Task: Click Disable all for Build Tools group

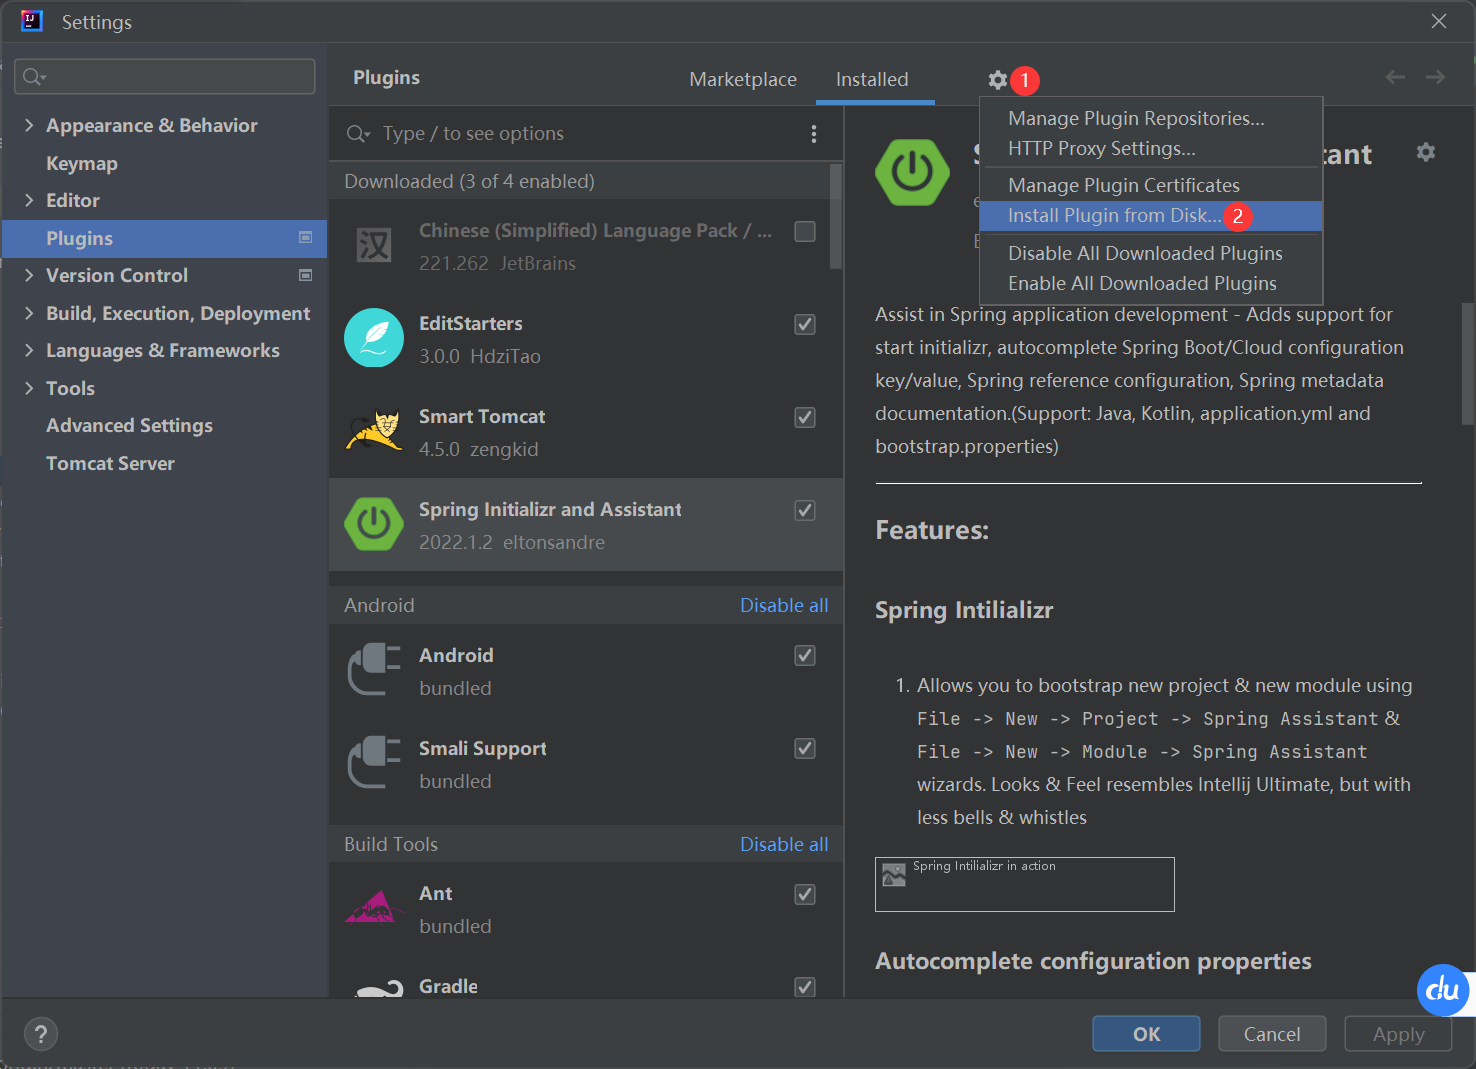Action: pos(784,844)
